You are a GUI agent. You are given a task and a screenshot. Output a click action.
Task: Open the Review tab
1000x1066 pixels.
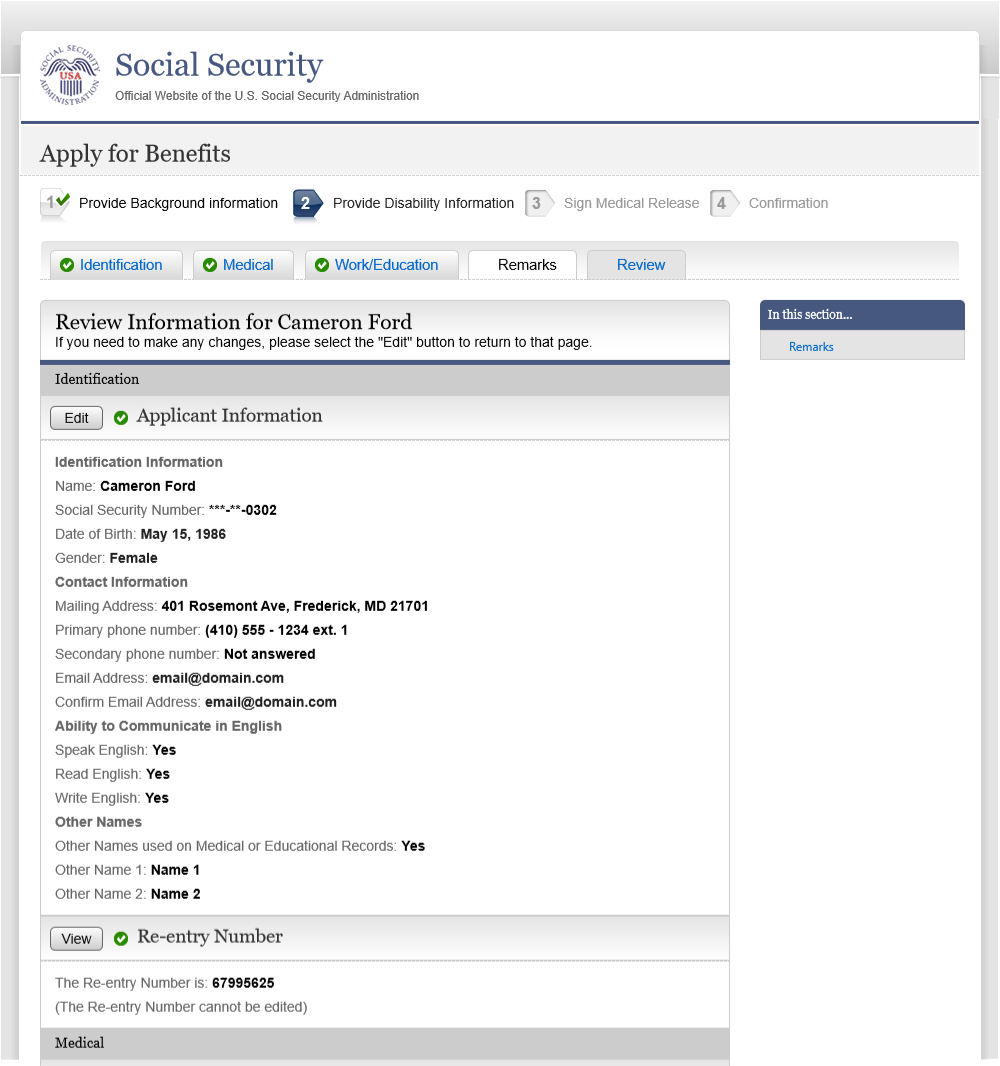click(640, 265)
